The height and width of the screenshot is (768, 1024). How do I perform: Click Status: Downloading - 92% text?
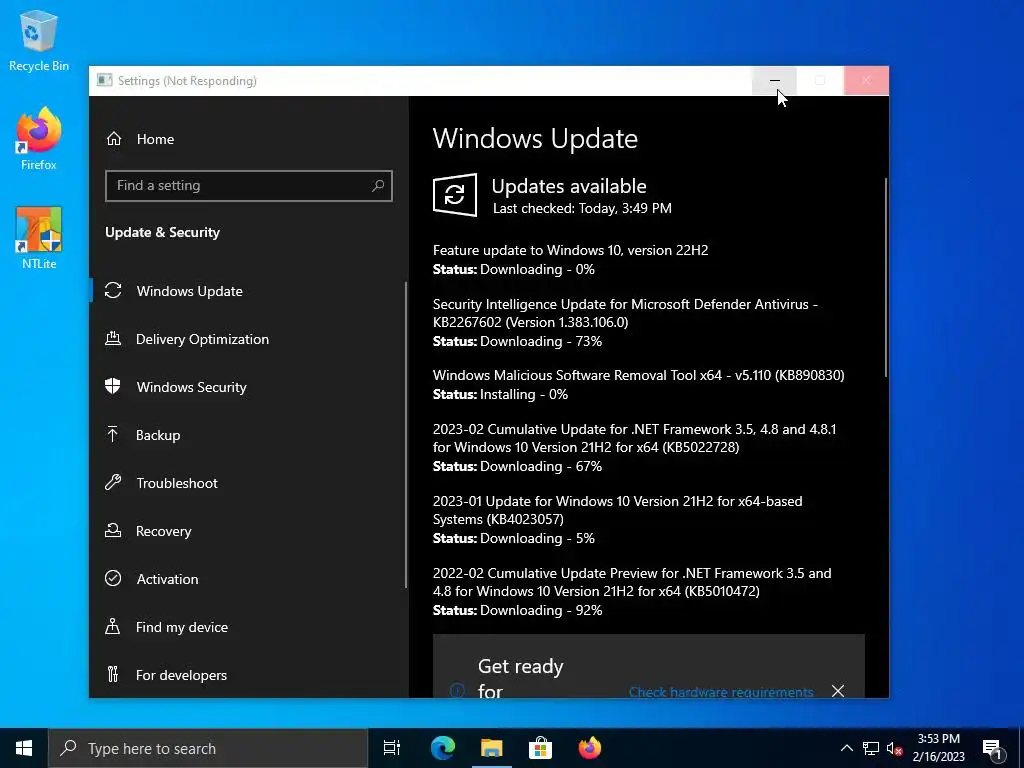click(x=517, y=610)
